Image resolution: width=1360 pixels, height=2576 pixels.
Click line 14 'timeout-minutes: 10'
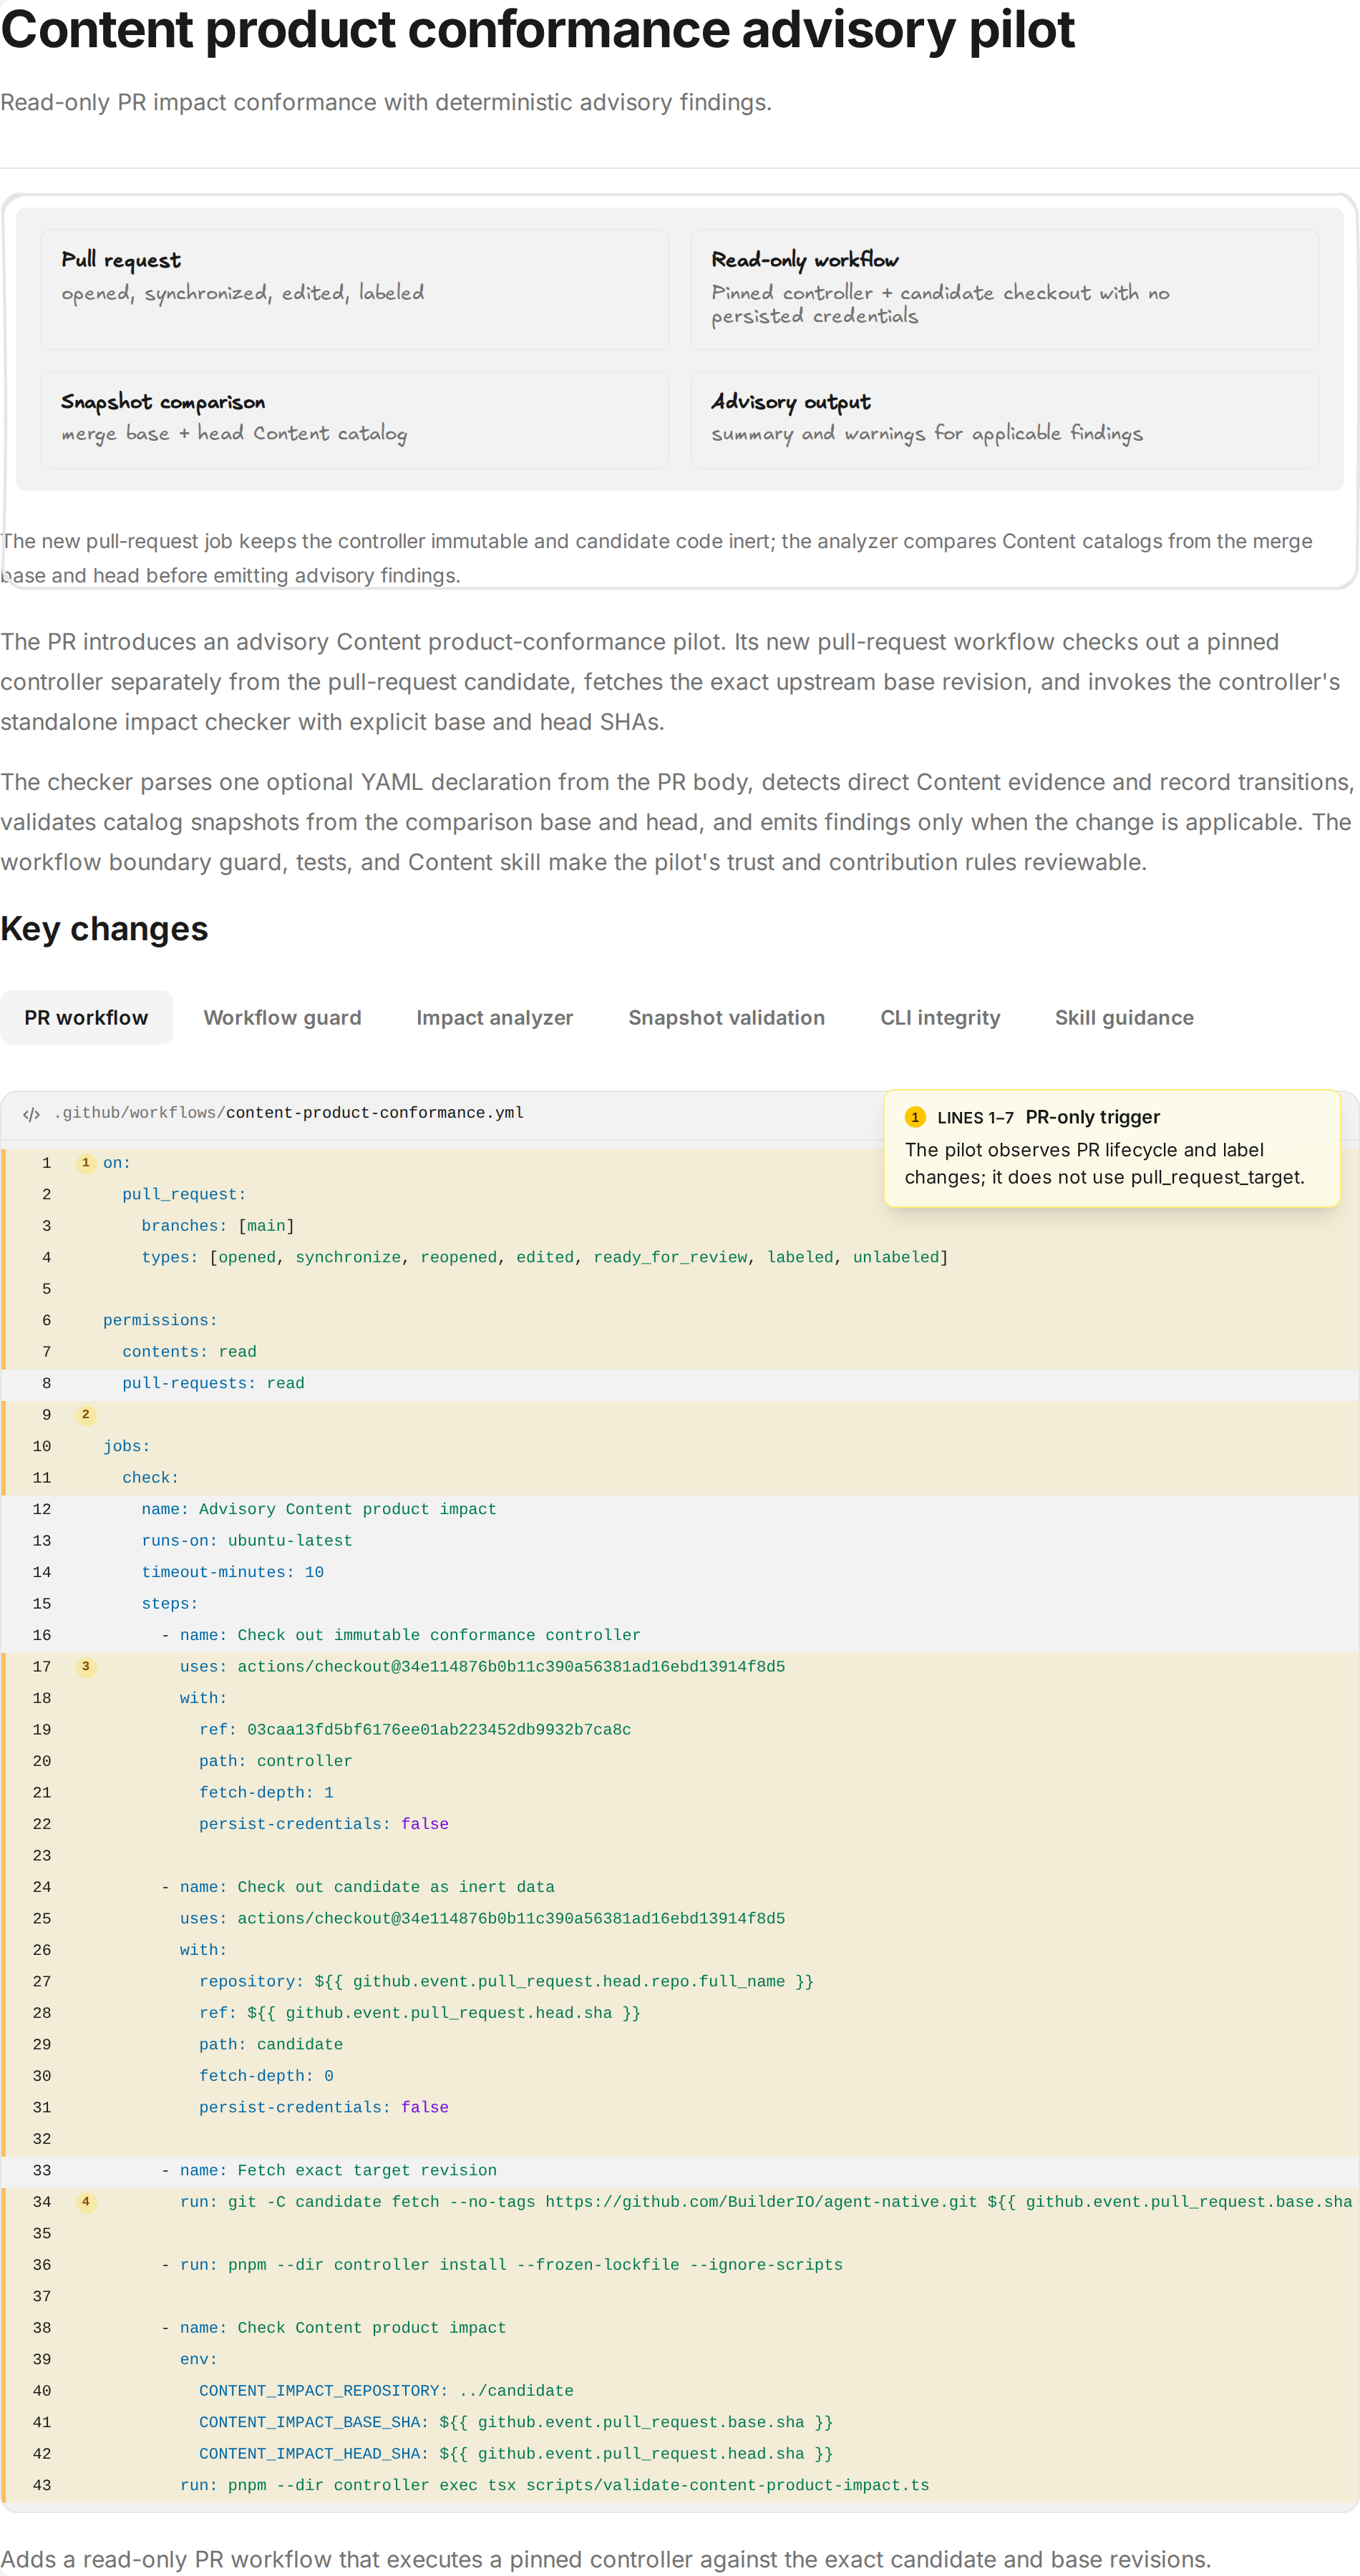232,1572
